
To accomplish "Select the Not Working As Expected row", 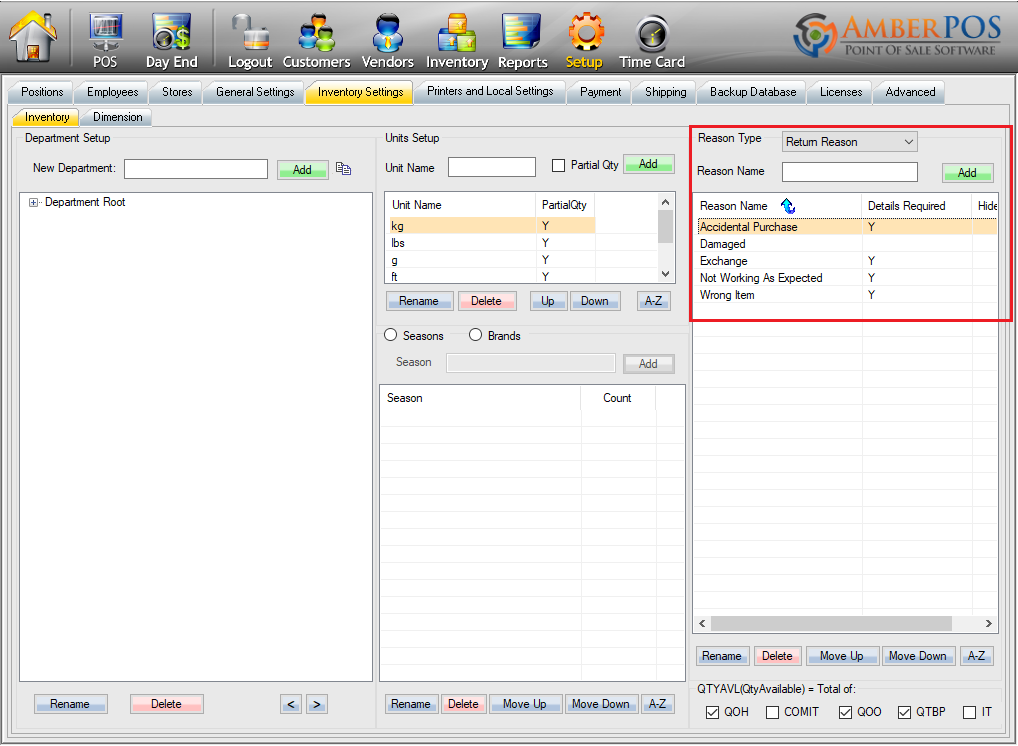I will pyautogui.click(x=847, y=278).
